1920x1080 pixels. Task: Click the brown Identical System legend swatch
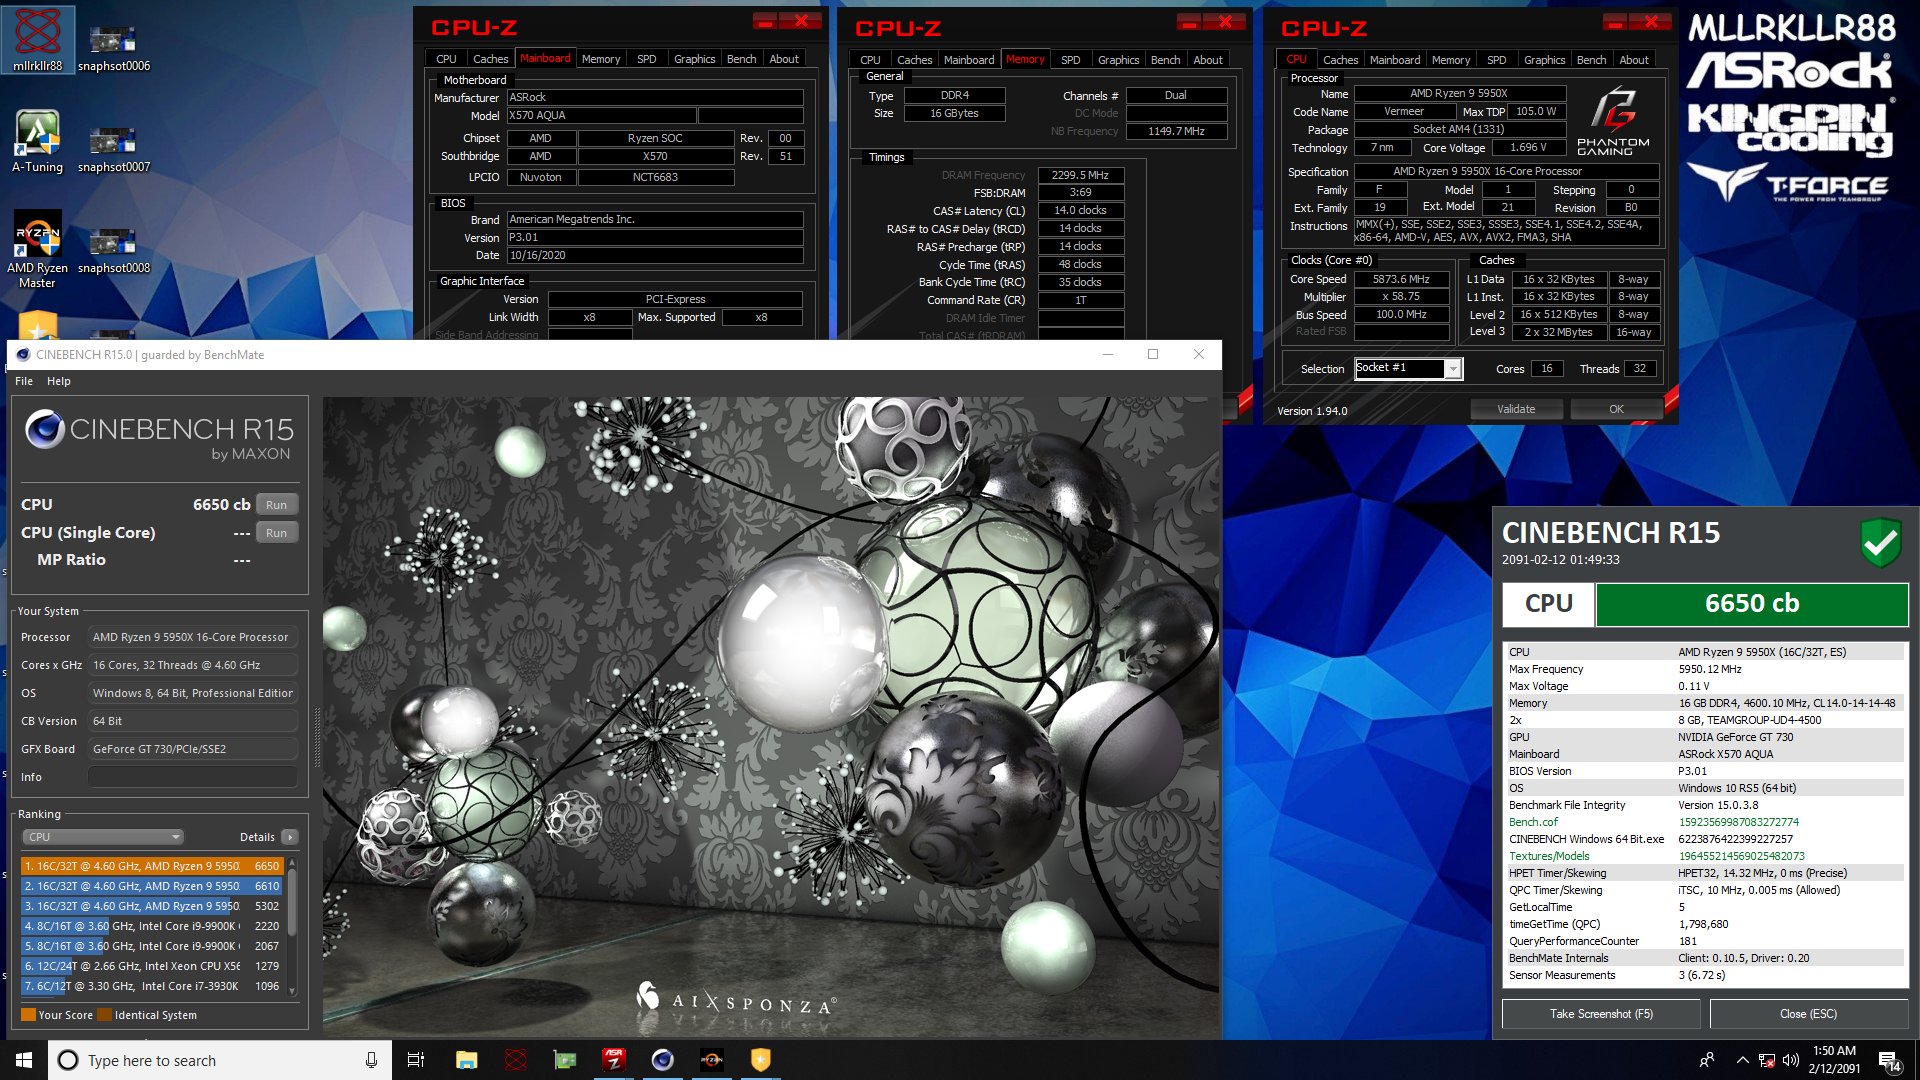(104, 1015)
